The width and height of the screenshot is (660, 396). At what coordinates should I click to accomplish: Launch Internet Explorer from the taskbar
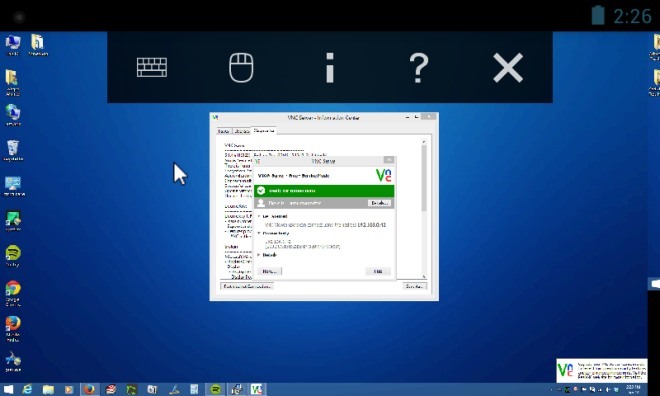pos(27,389)
